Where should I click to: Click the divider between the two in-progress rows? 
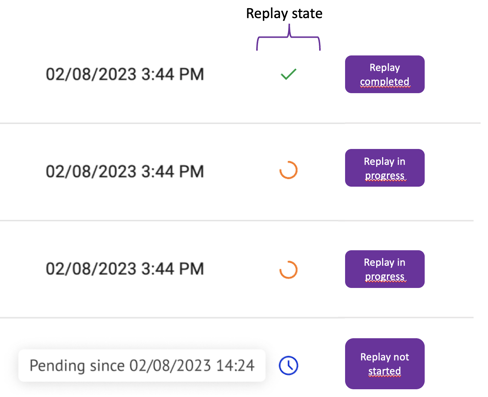(x=237, y=220)
